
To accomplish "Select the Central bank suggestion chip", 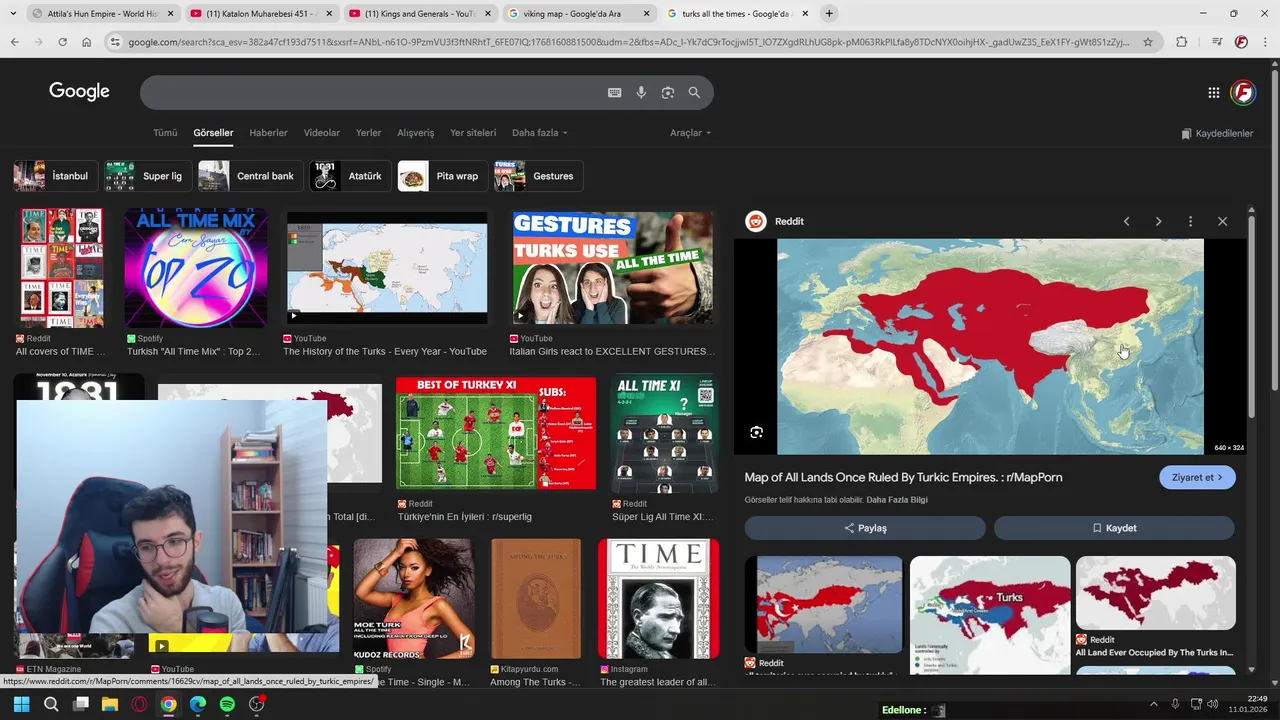I will [251, 176].
